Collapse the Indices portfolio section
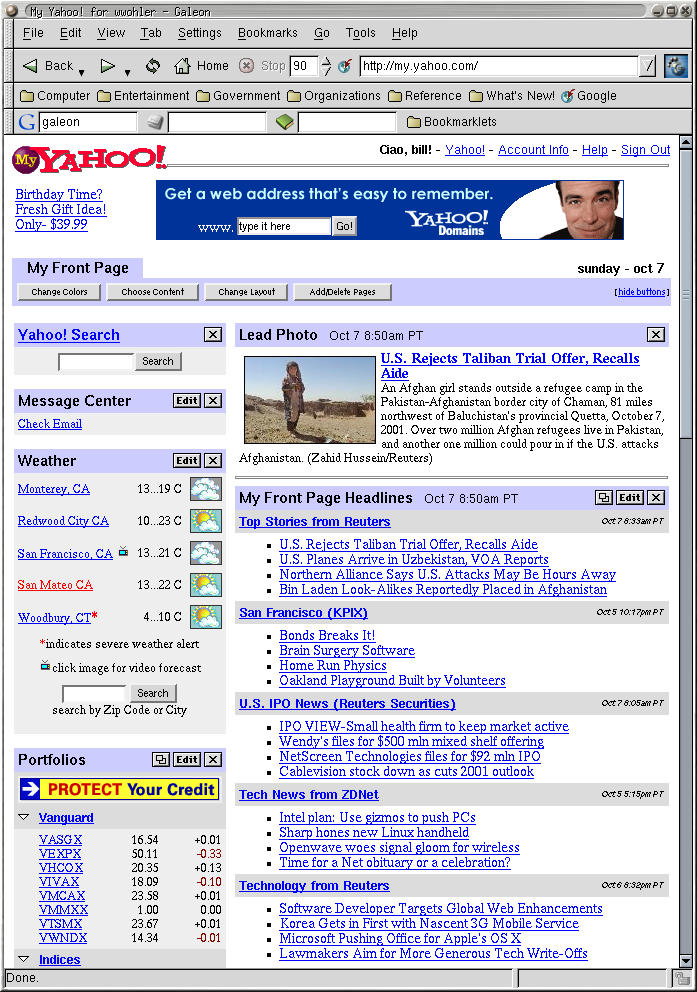 24,960
